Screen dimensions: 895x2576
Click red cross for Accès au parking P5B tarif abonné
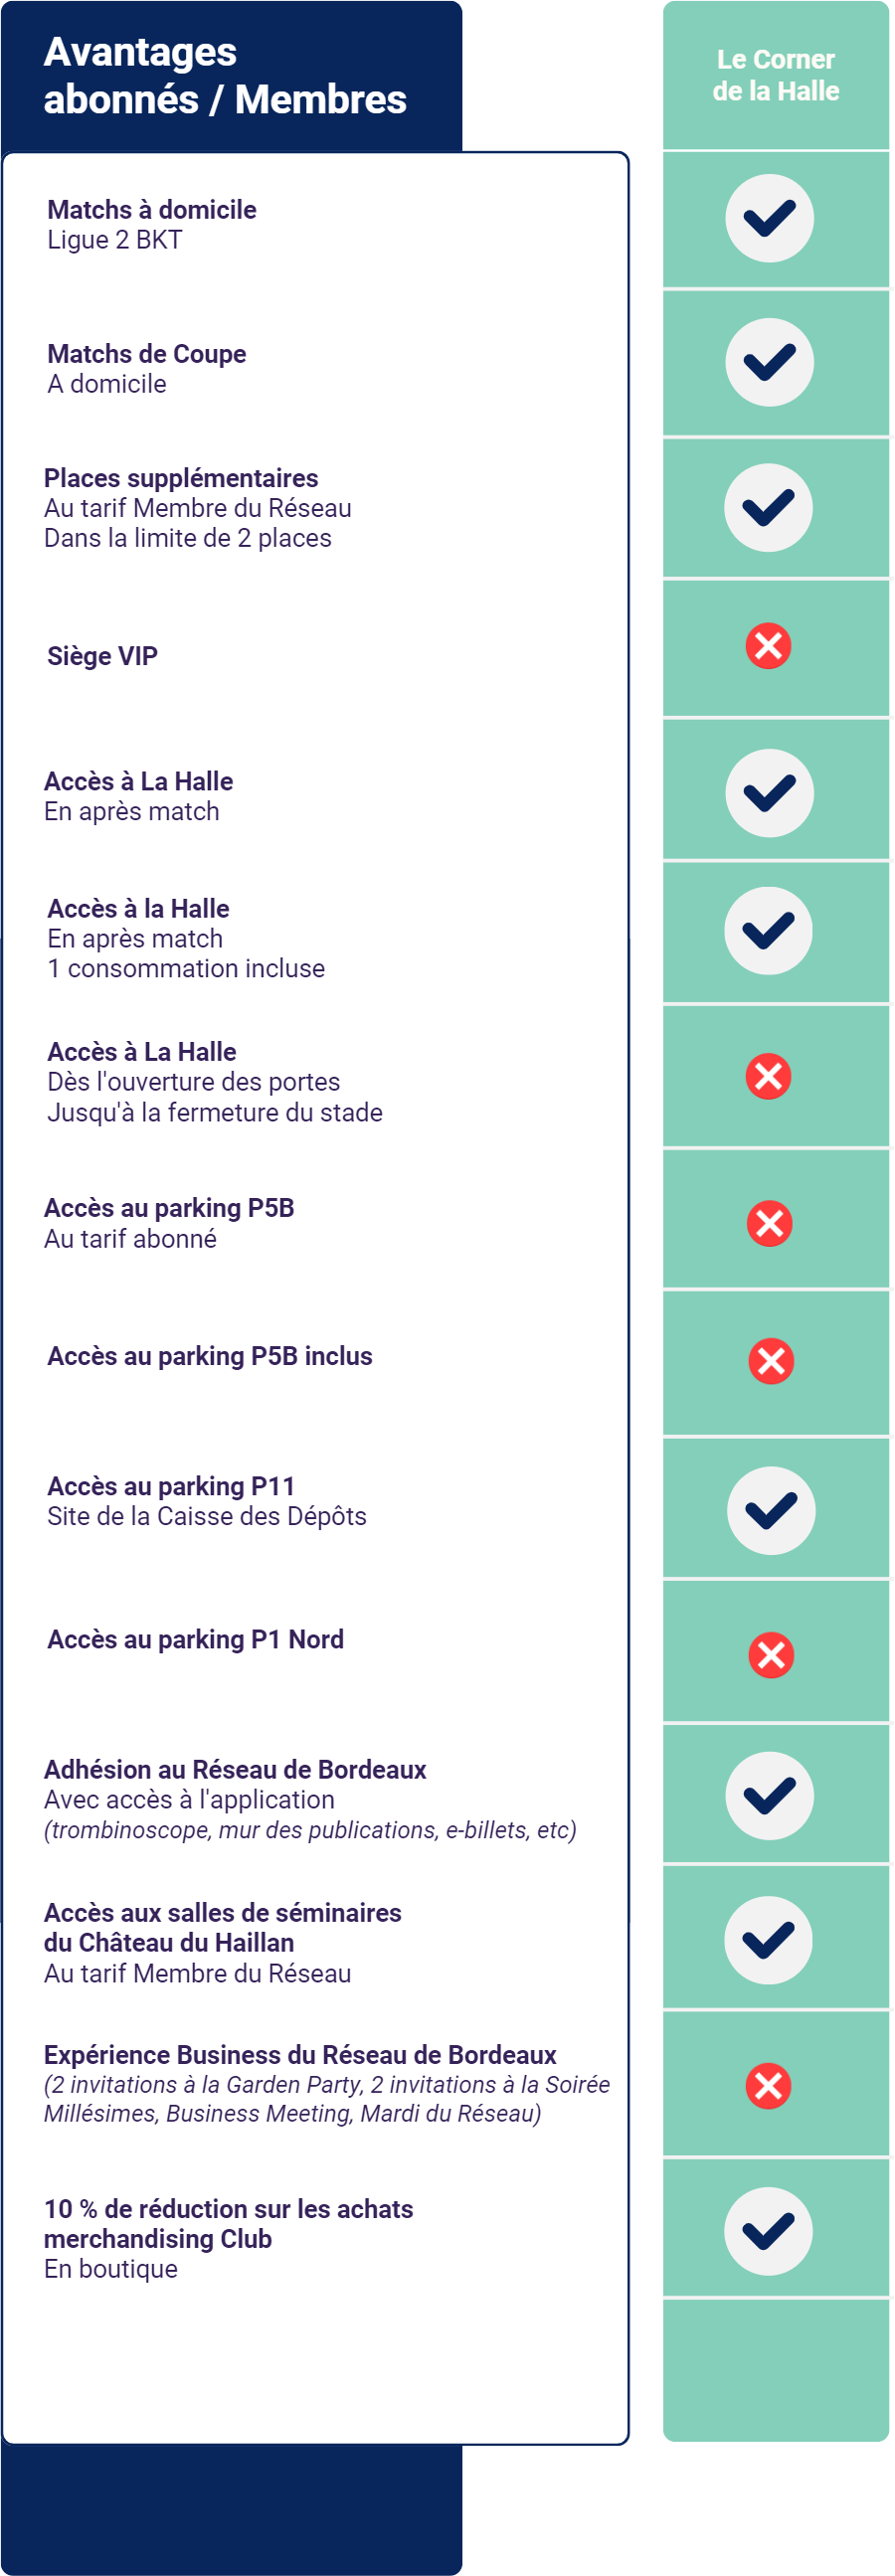(769, 1223)
